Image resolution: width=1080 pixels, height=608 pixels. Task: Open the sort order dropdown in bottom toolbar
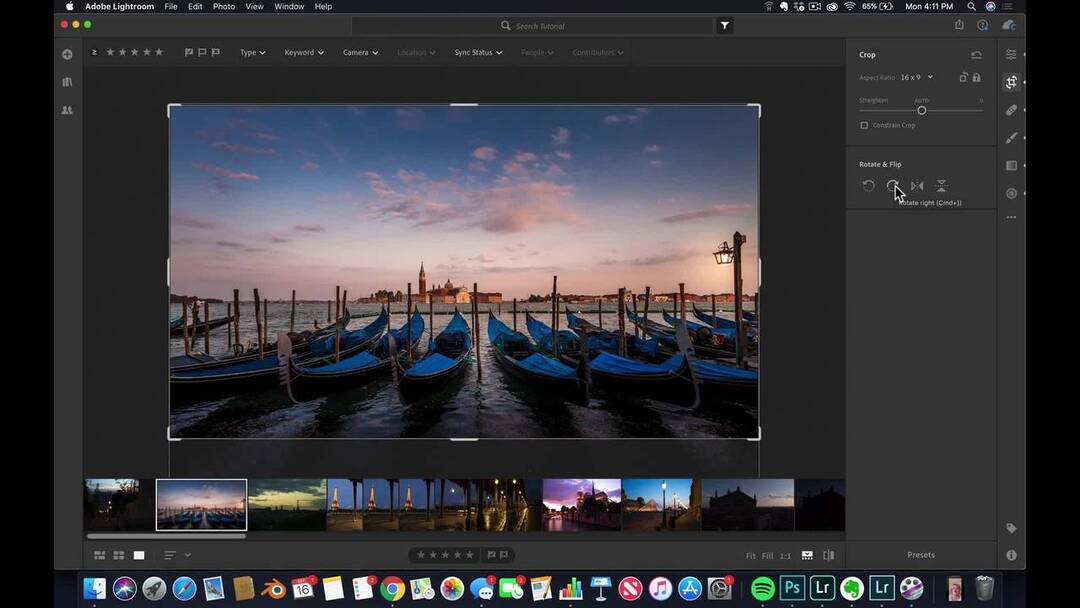pyautogui.click(x=176, y=555)
